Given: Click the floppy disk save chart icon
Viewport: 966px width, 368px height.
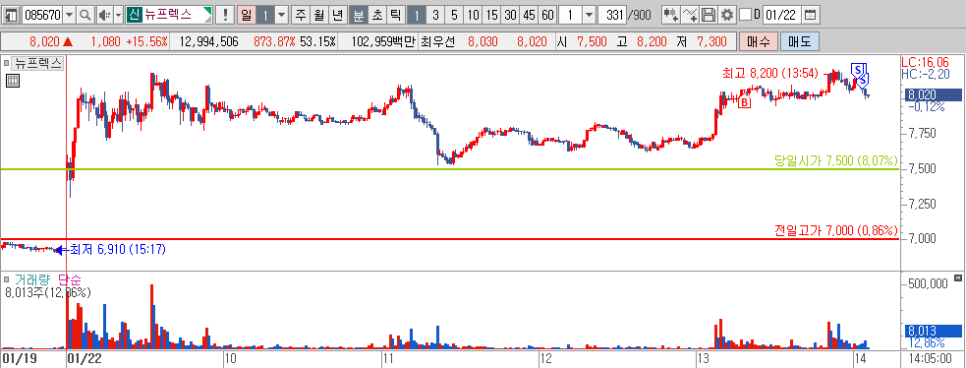Looking at the screenshot, I should [709, 14].
